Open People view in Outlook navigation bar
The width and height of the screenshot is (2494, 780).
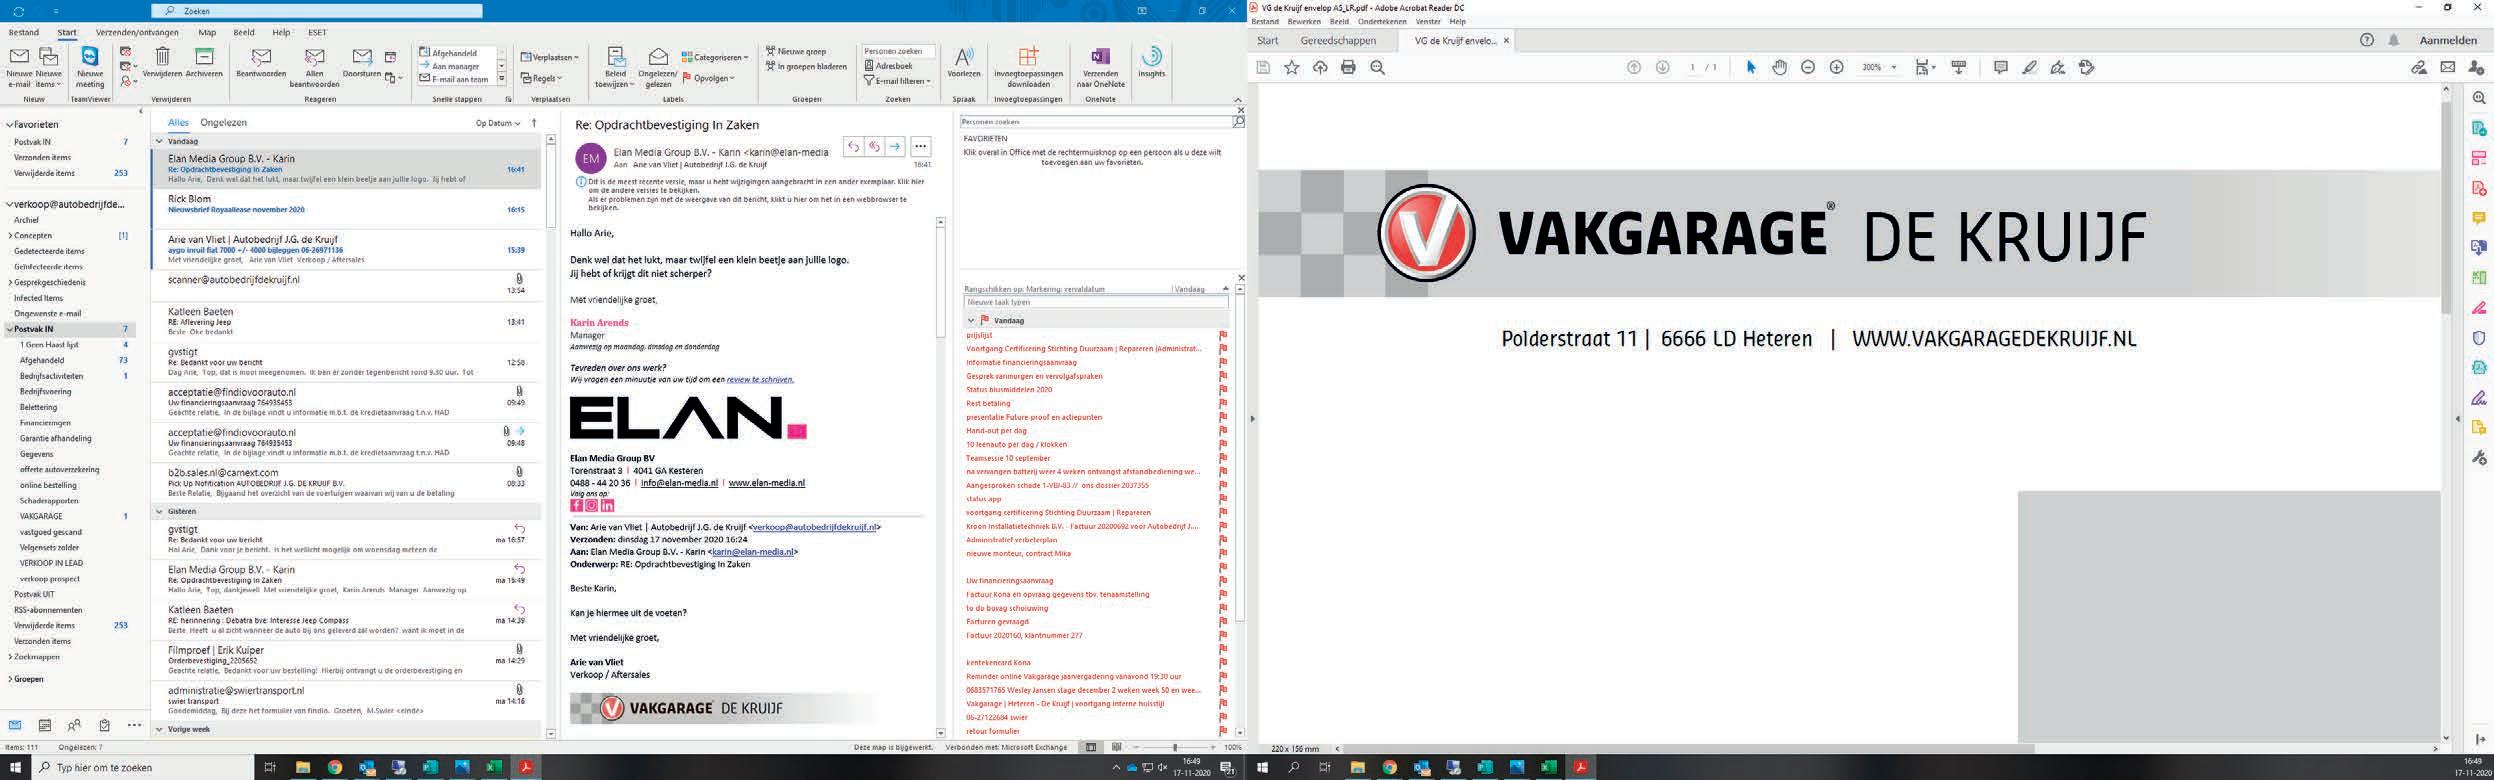[74, 725]
